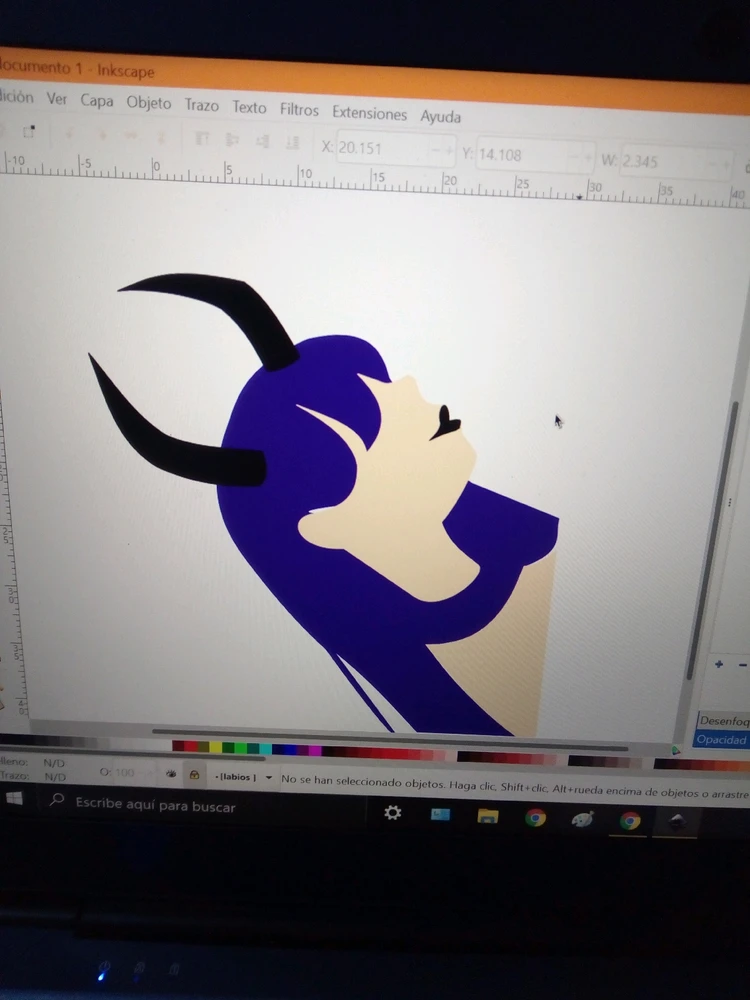Click the black lips shape on the face
This screenshot has height=1000, width=750.
click(x=445, y=422)
